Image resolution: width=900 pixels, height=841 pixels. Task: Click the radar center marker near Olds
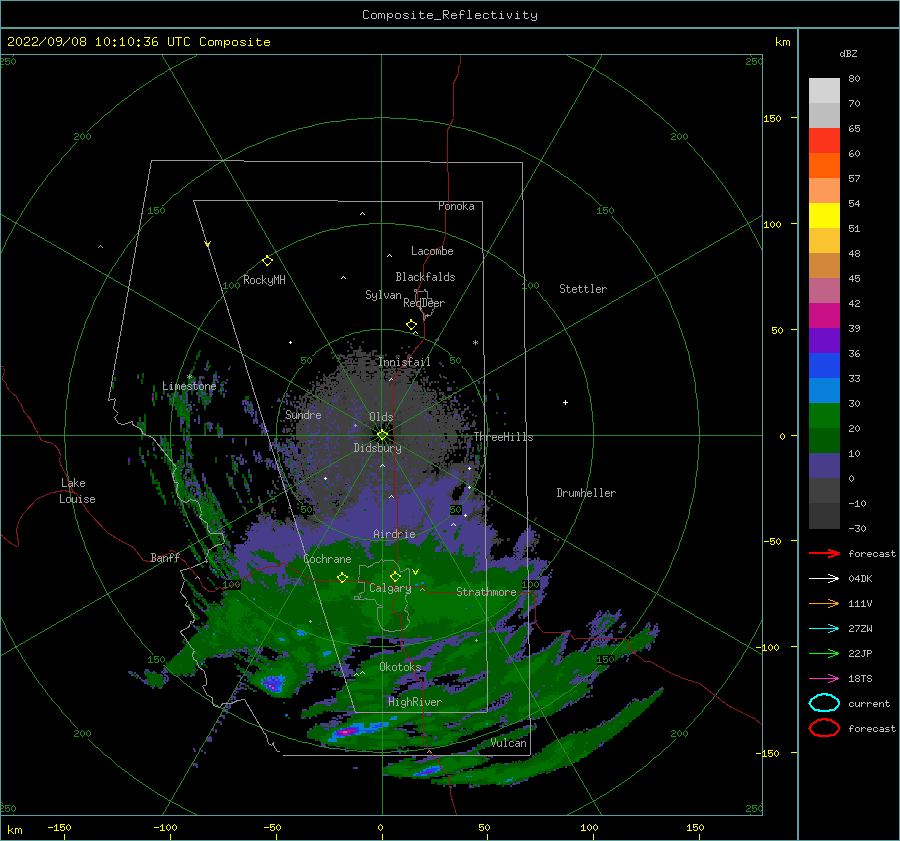click(x=382, y=435)
